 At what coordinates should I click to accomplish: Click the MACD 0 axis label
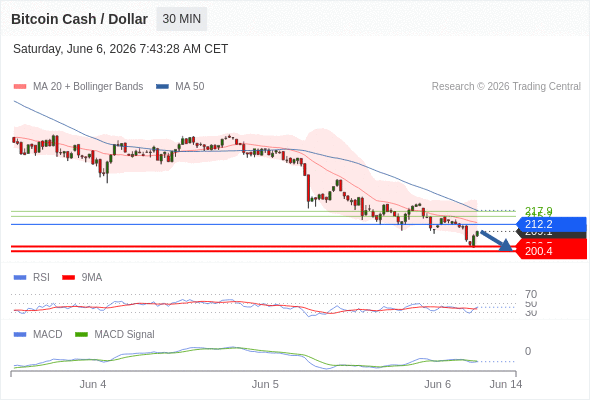coord(528,351)
